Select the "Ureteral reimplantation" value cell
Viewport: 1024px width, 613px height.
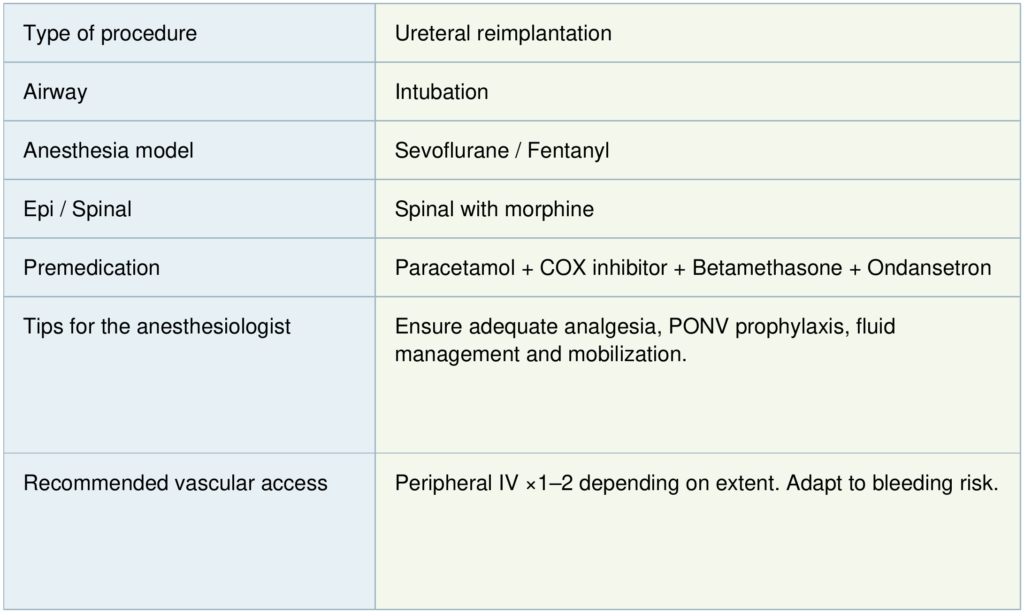503,33
